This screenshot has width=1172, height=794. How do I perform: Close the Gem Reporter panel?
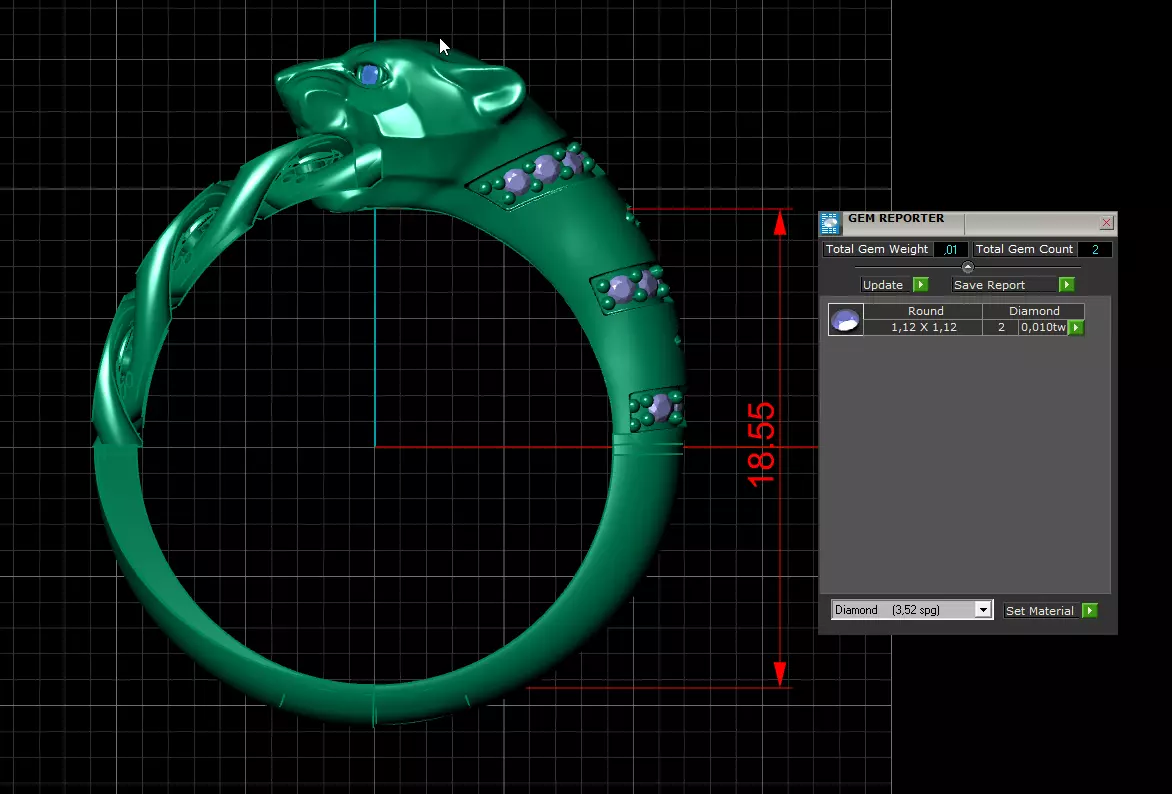point(1106,223)
